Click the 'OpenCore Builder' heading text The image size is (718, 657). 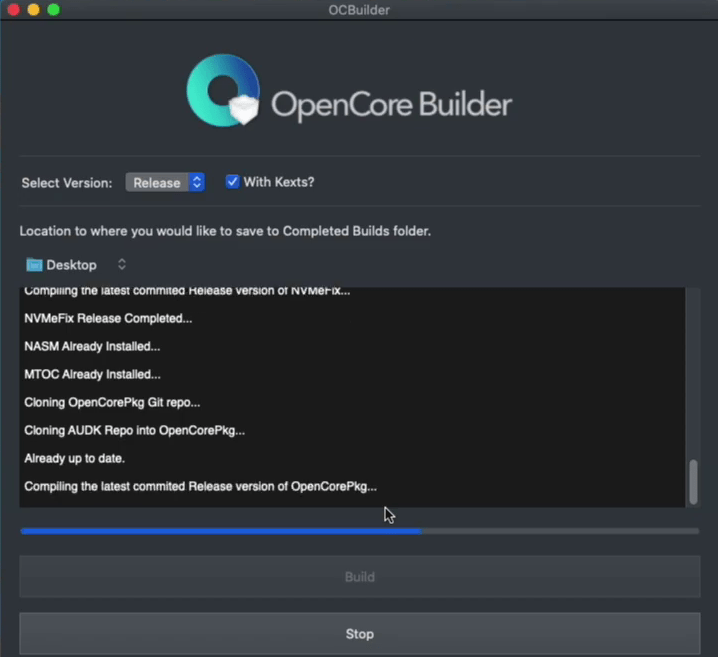tap(392, 105)
